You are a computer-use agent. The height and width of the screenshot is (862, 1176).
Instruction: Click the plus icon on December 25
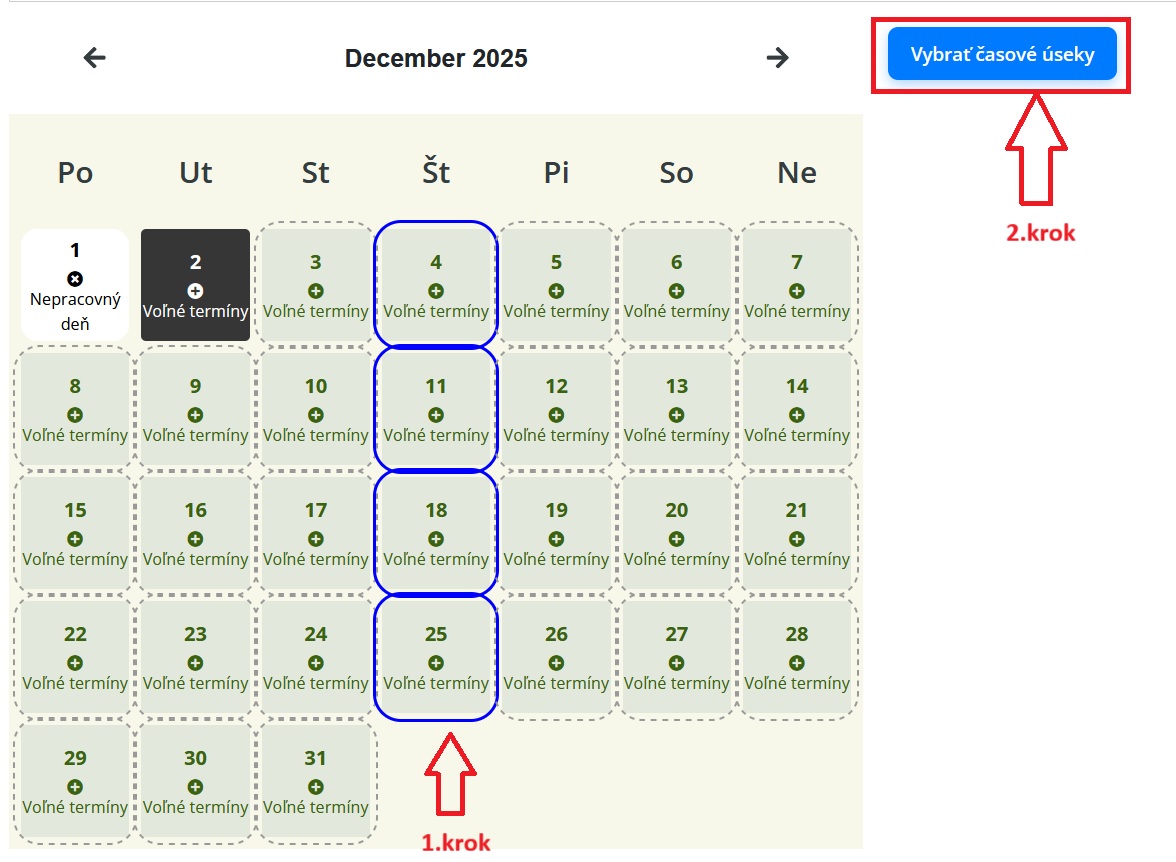click(436, 663)
